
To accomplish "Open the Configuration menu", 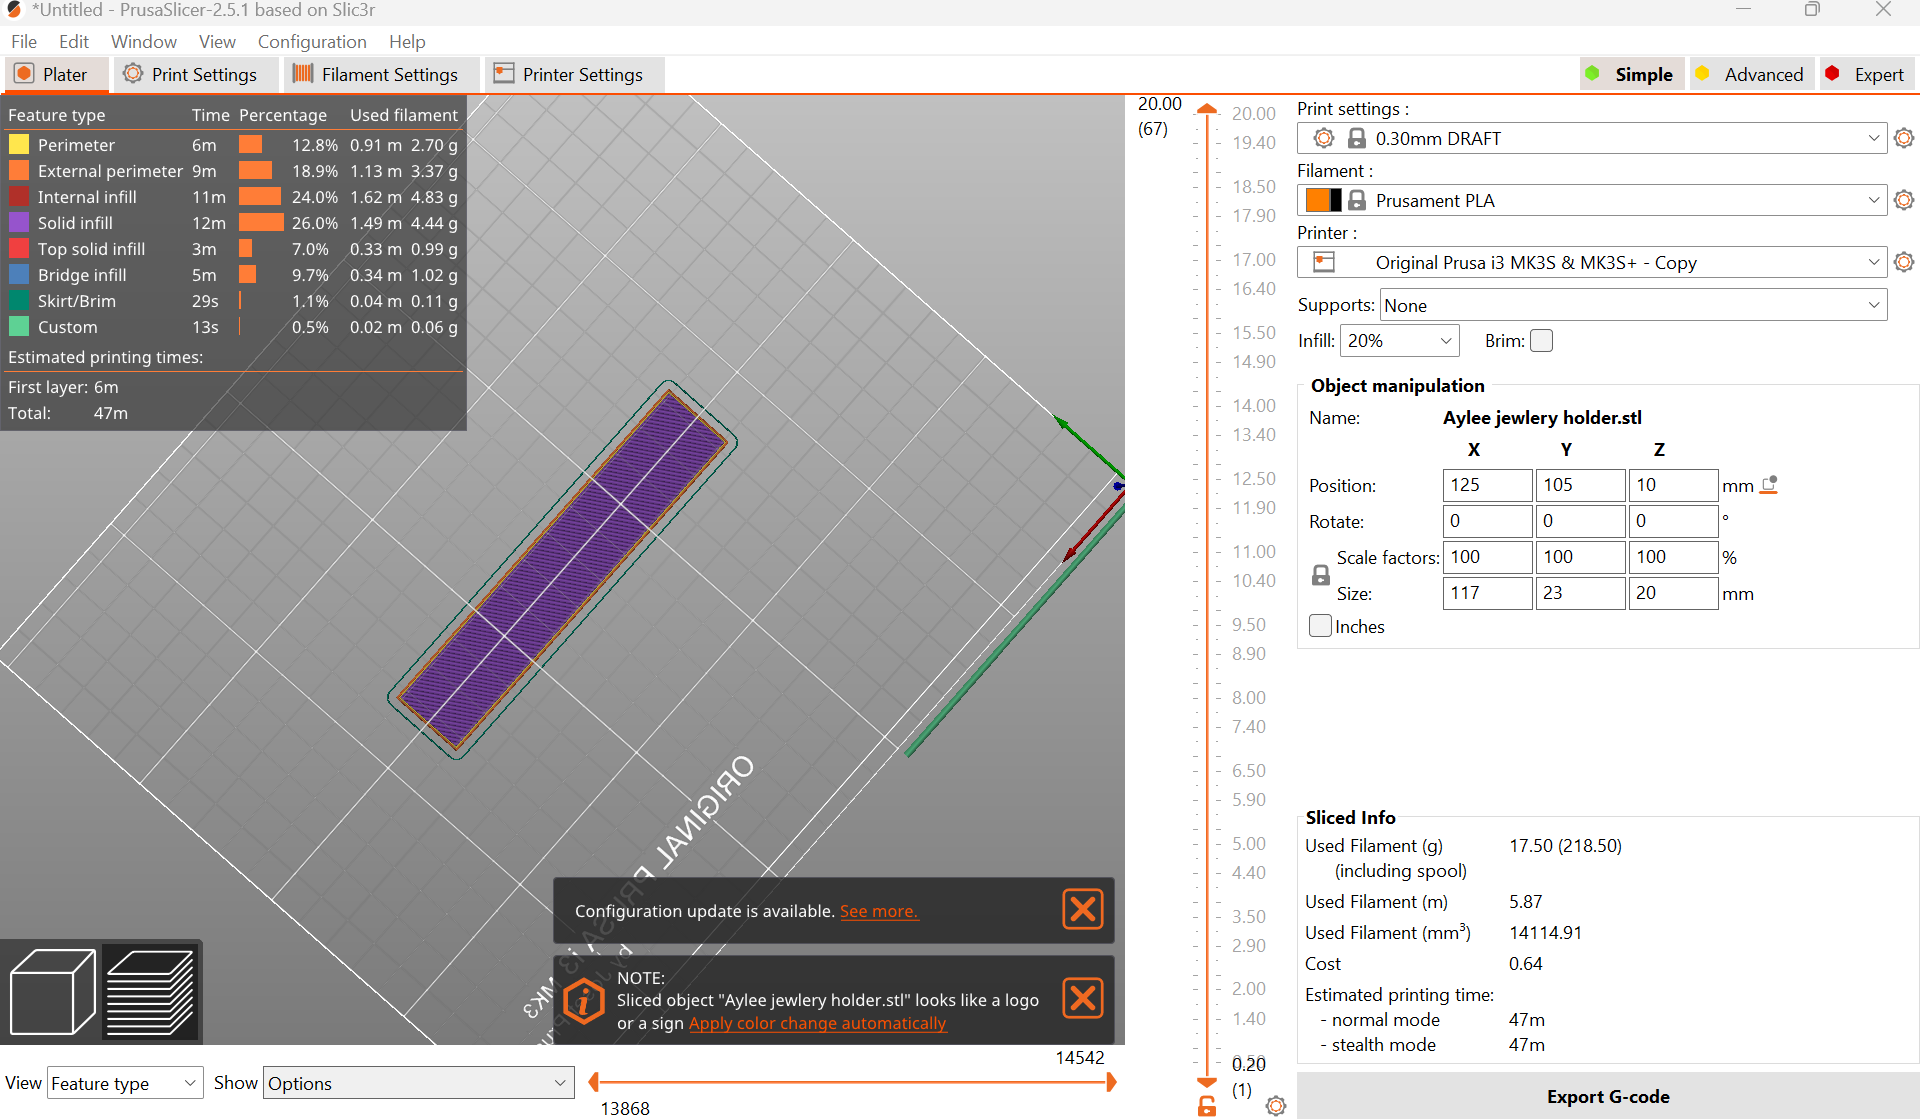I will point(312,41).
